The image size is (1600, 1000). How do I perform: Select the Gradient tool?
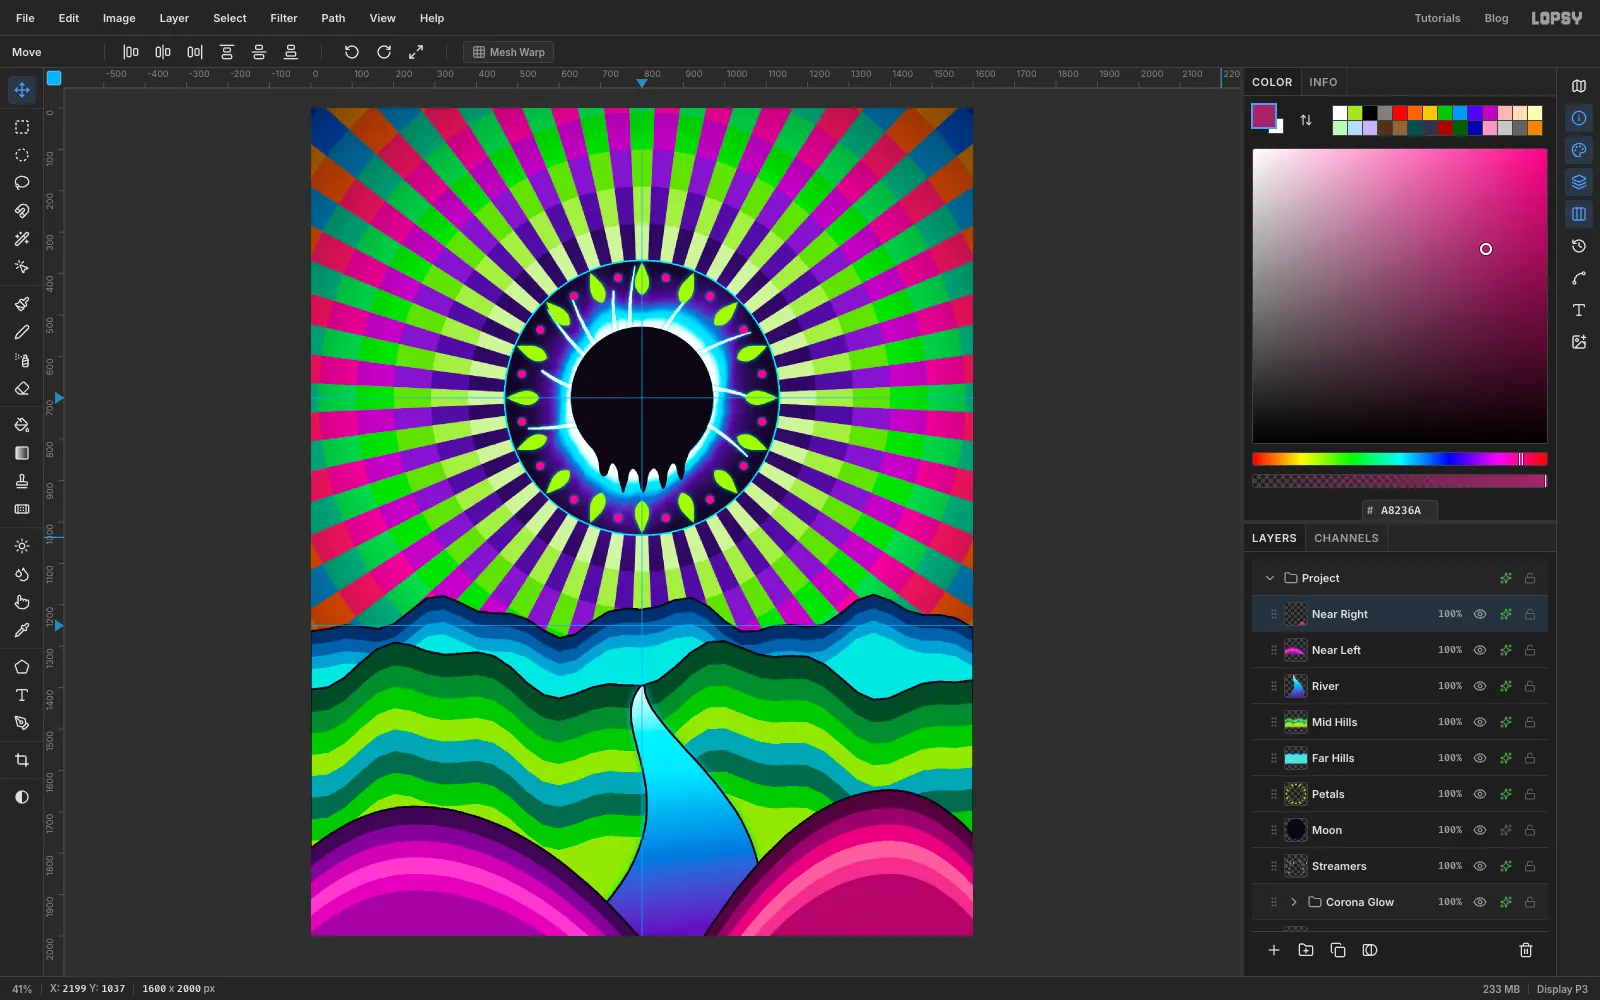[x=22, y=453]
